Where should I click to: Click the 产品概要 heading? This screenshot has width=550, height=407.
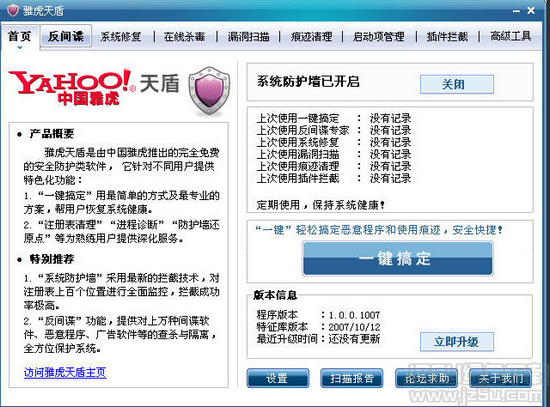52,134
